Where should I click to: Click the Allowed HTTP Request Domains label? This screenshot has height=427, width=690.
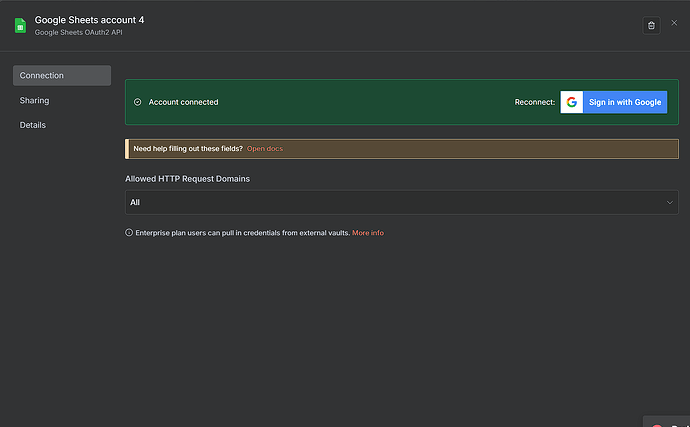pyautogui.click(x=187, y=178)
